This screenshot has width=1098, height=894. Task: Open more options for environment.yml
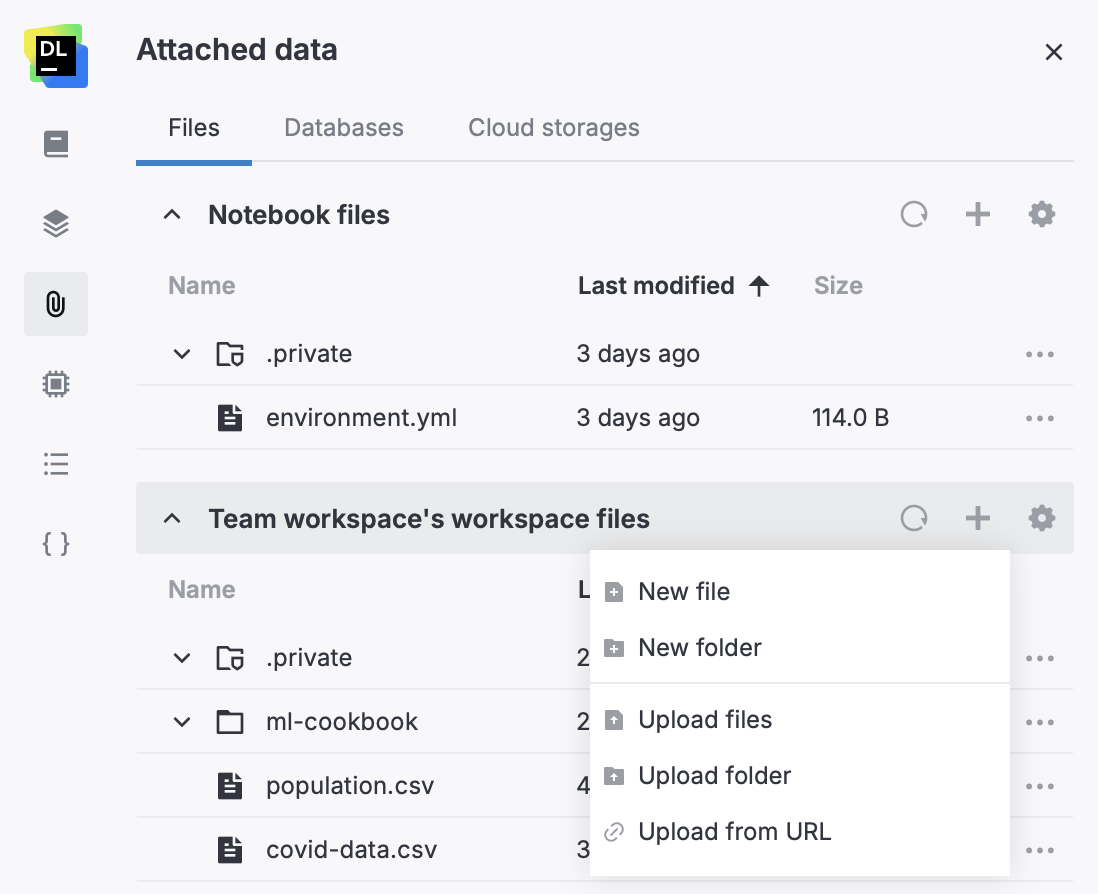(x=1040, y=418)
